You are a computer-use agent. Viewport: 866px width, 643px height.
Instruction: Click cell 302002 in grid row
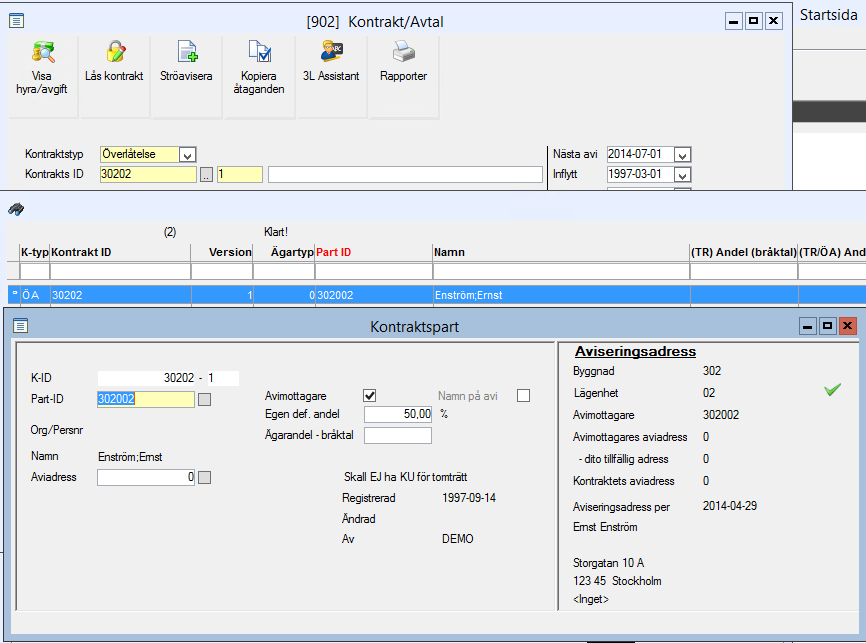[374, 295]
